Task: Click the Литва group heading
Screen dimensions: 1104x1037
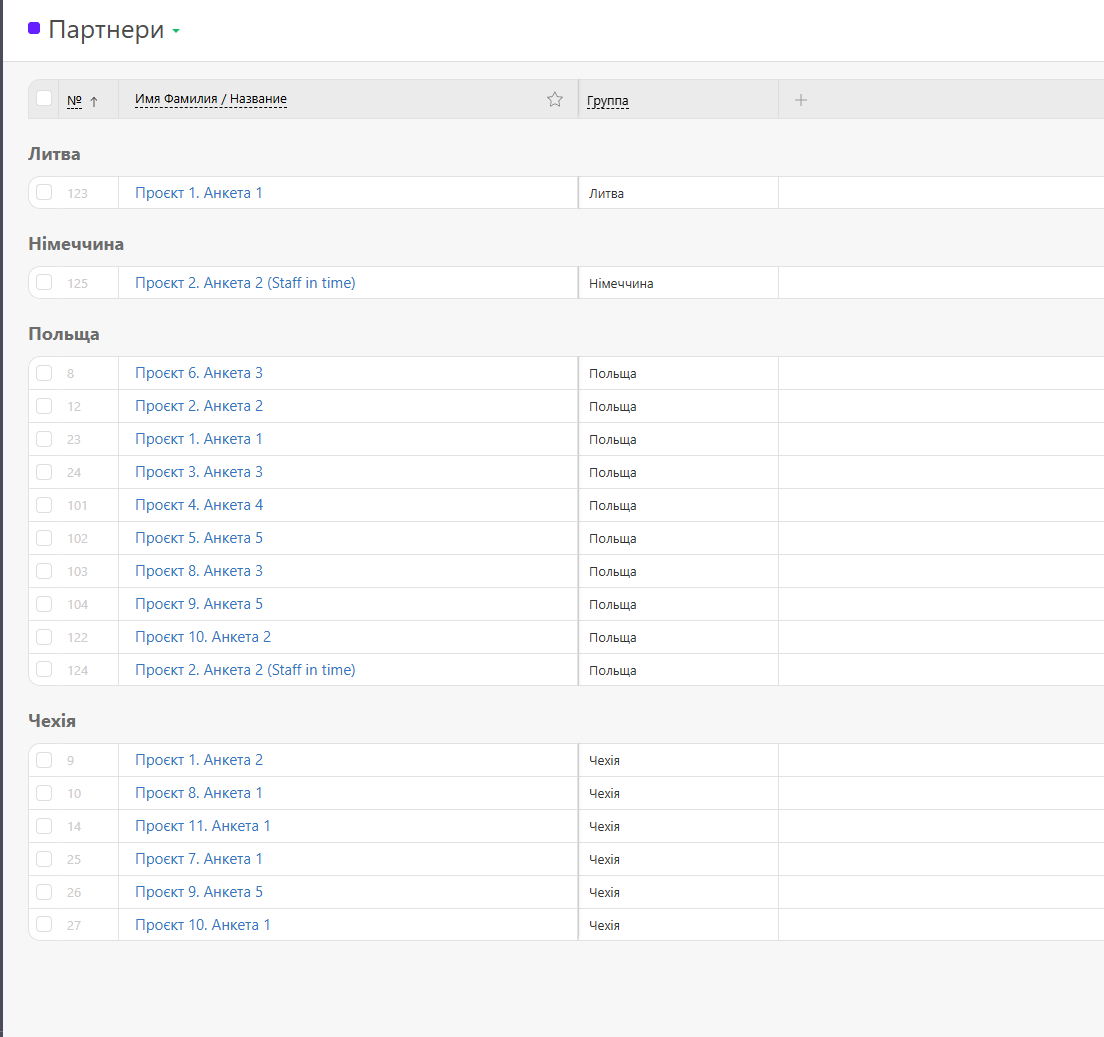Action: click(54, 154)
